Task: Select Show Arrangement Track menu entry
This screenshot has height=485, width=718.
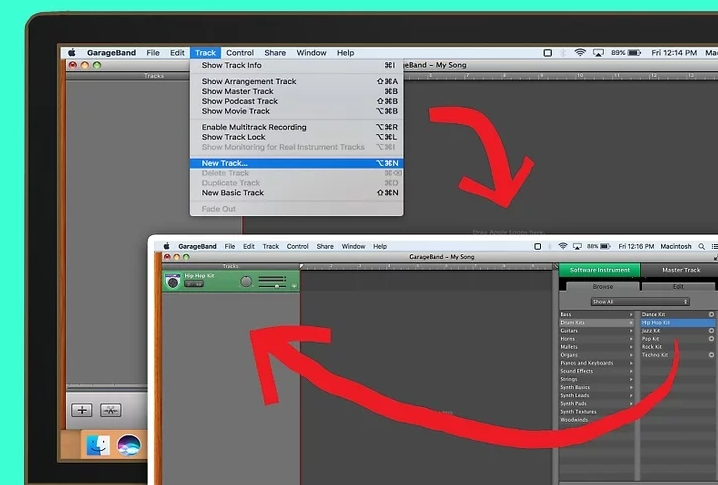Action: coord(297,81)
